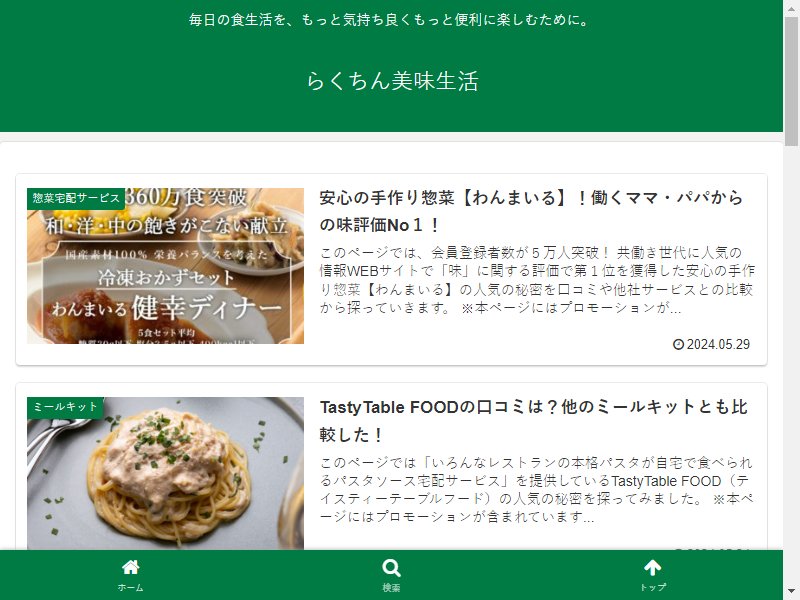Click the vertical scrollbar thumb
The height and width of the screenshot is (600, 800).
(x=791, y=82)
